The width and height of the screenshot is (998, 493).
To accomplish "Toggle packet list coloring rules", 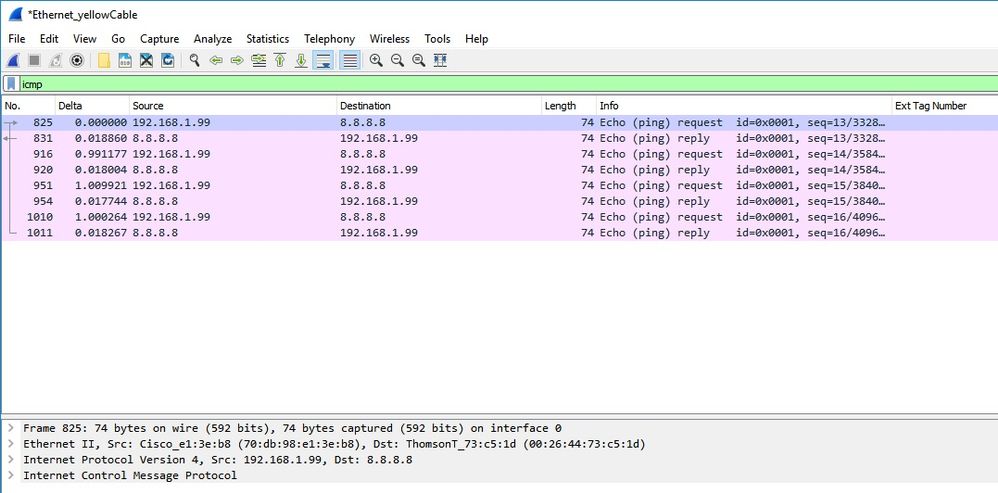I will (349, 60).
